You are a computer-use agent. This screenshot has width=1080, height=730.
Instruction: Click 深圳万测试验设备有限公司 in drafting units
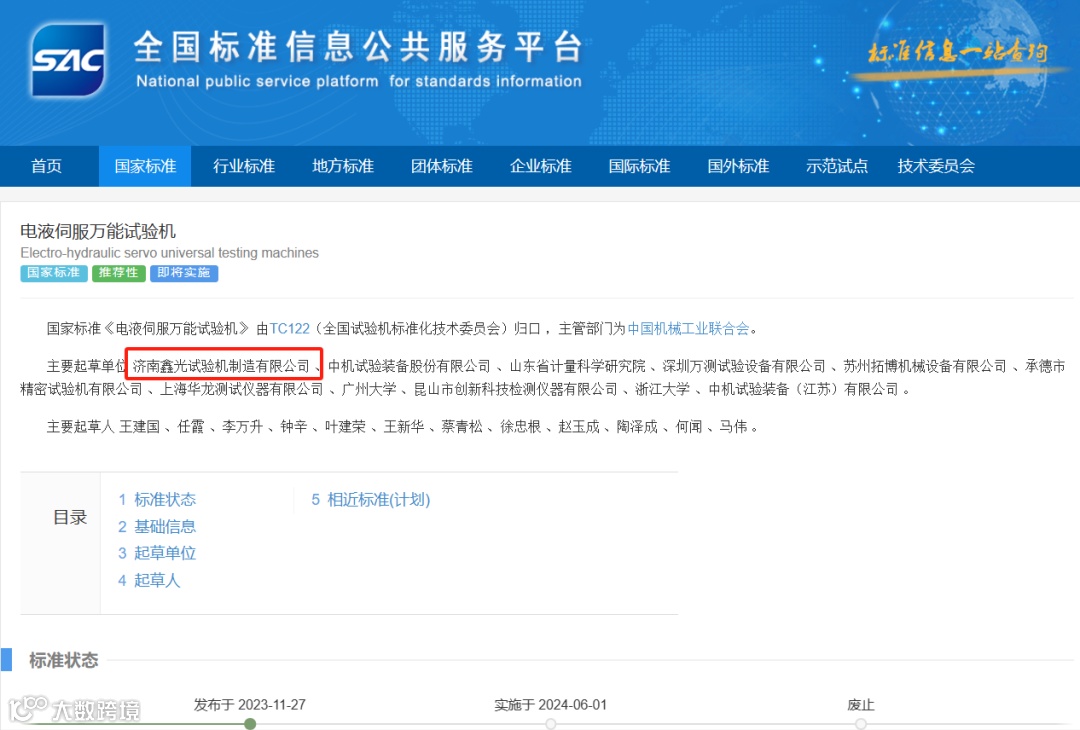pos(744,366)
